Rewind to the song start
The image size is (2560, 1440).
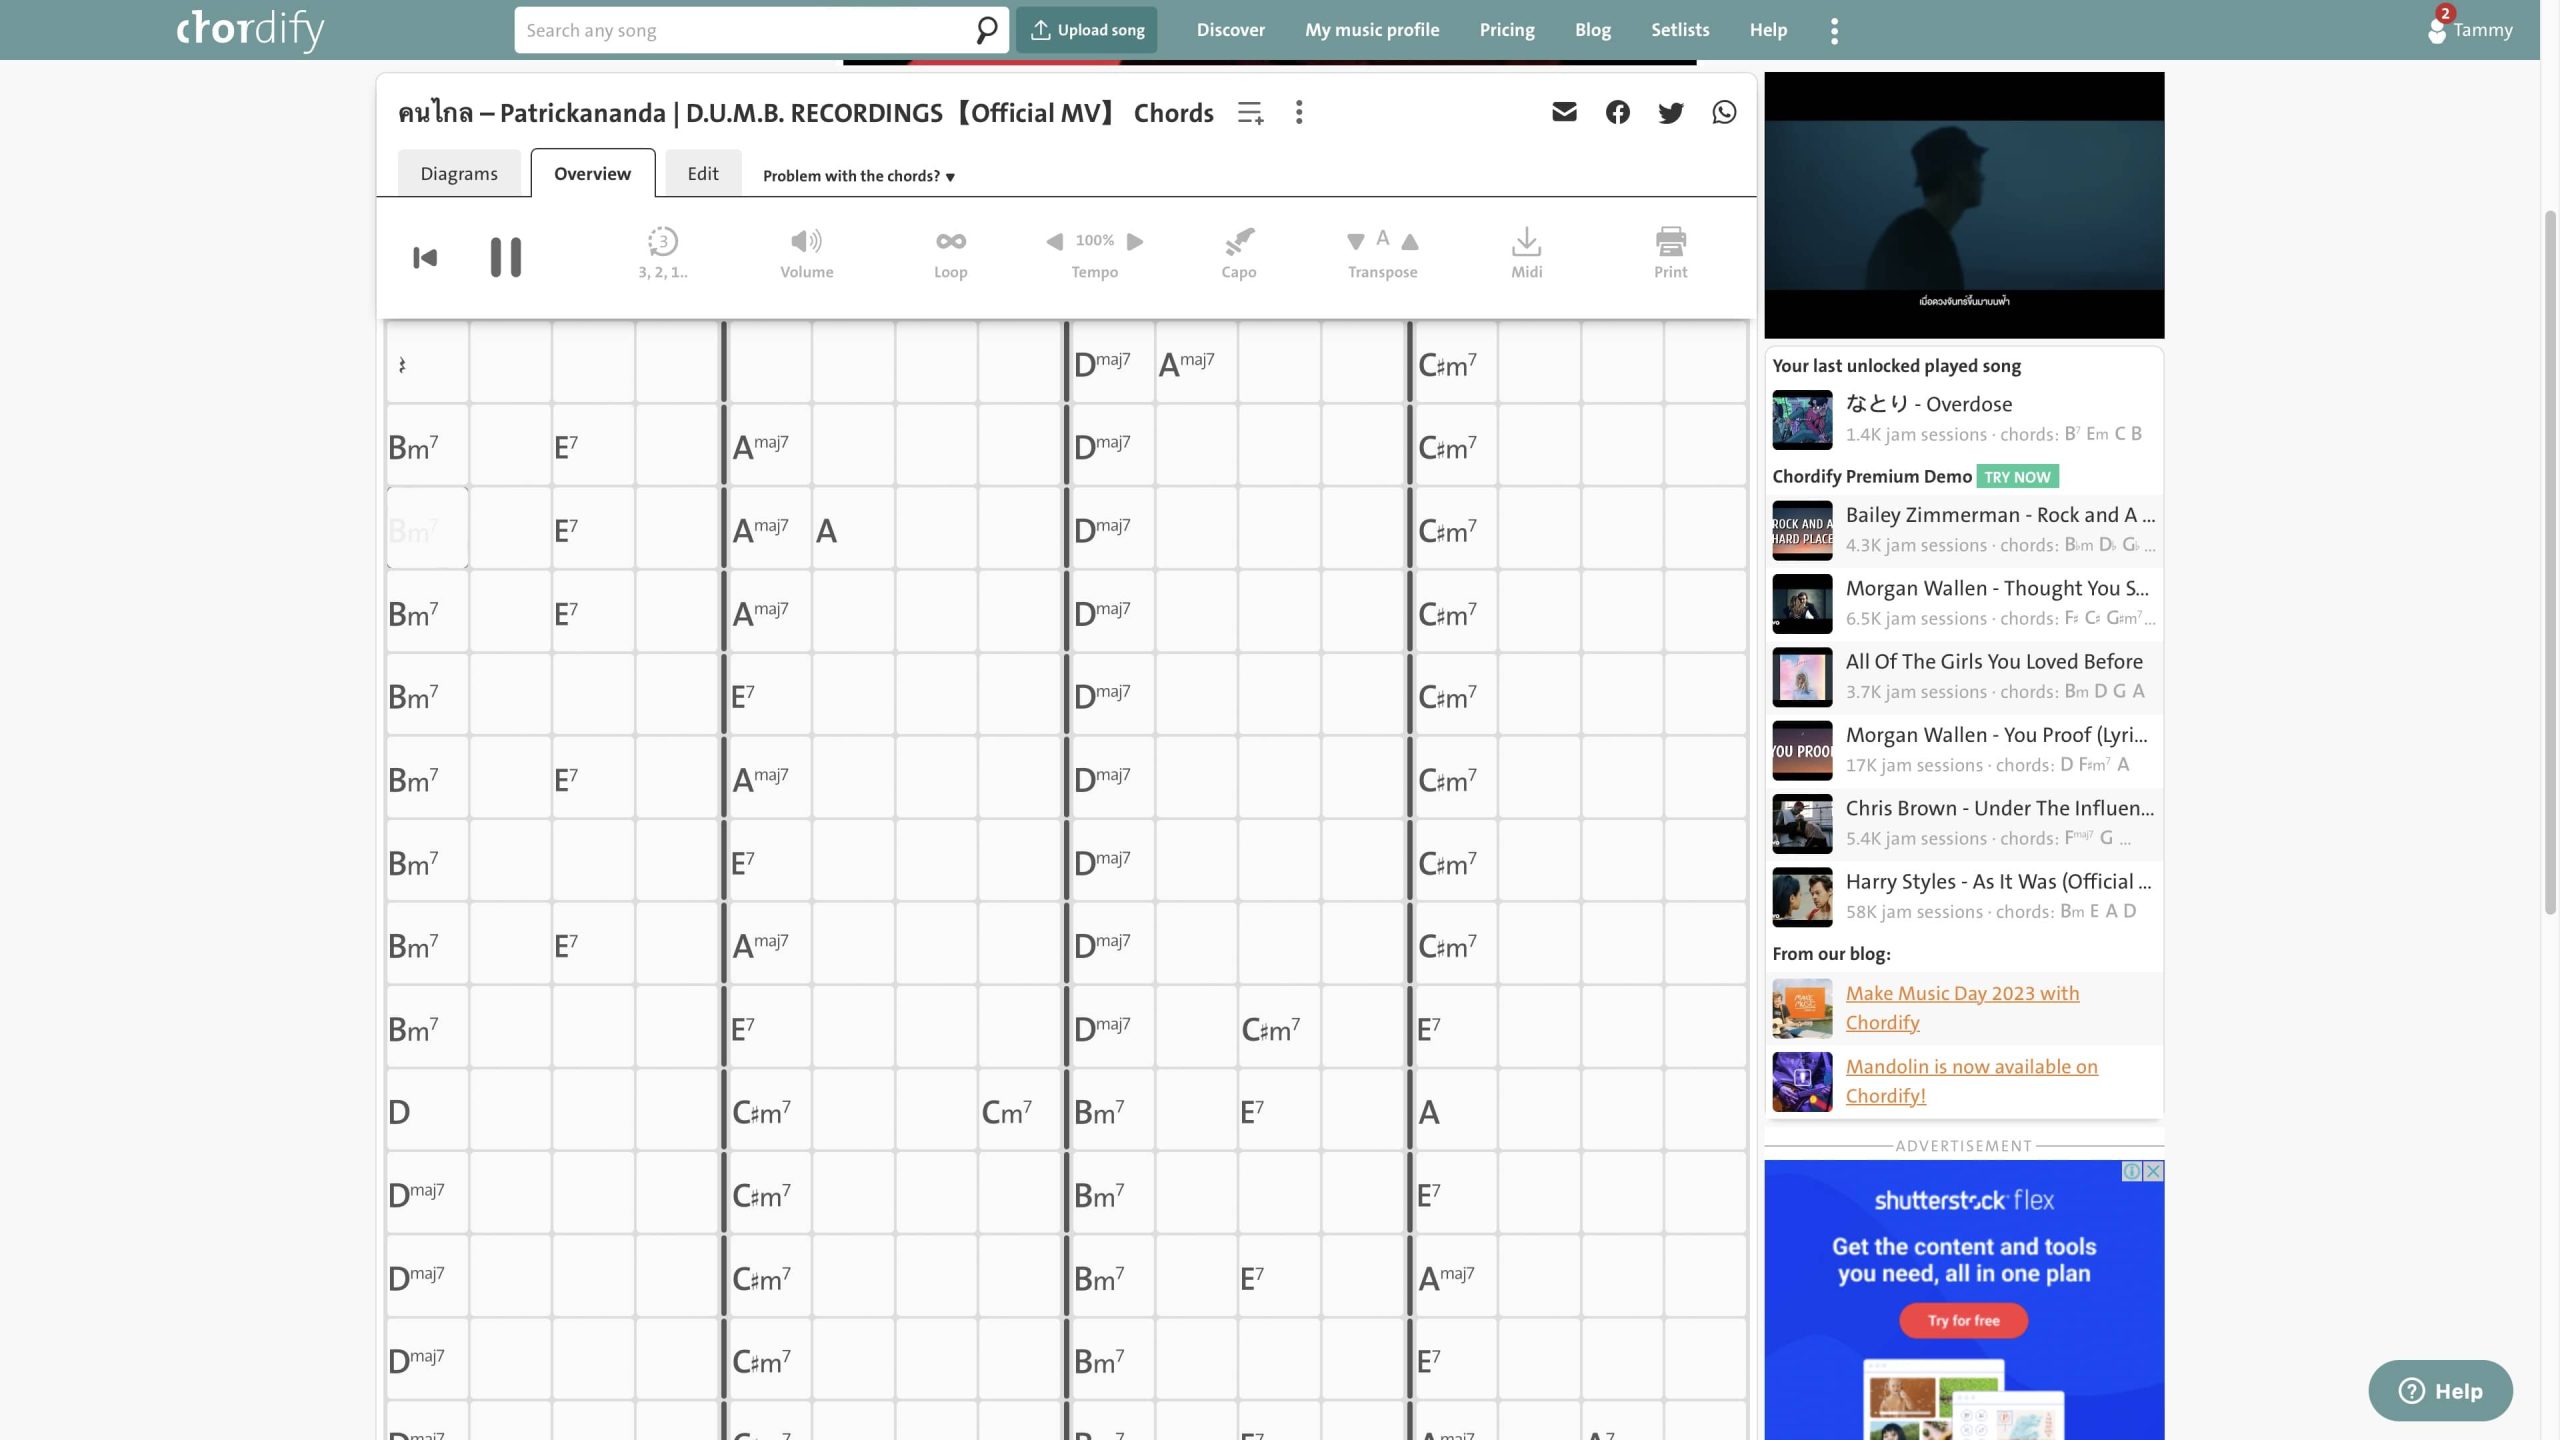tap(425, 257)
